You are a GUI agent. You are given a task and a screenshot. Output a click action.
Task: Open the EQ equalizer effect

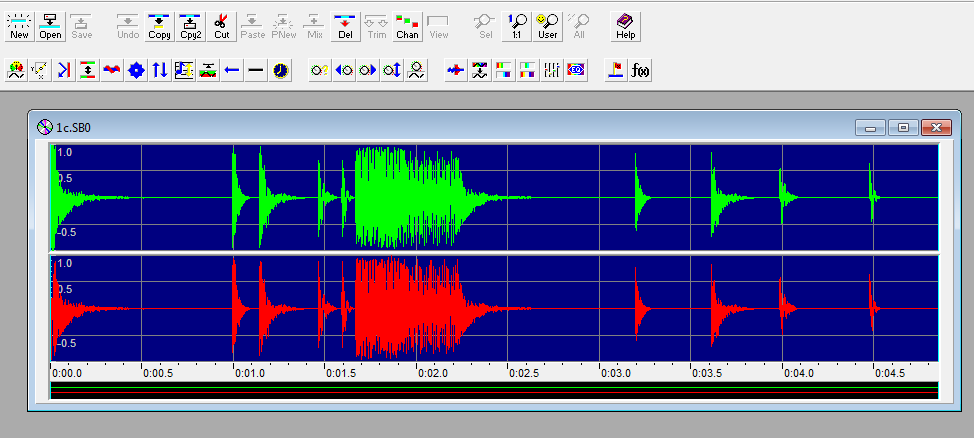click(576, 70)
